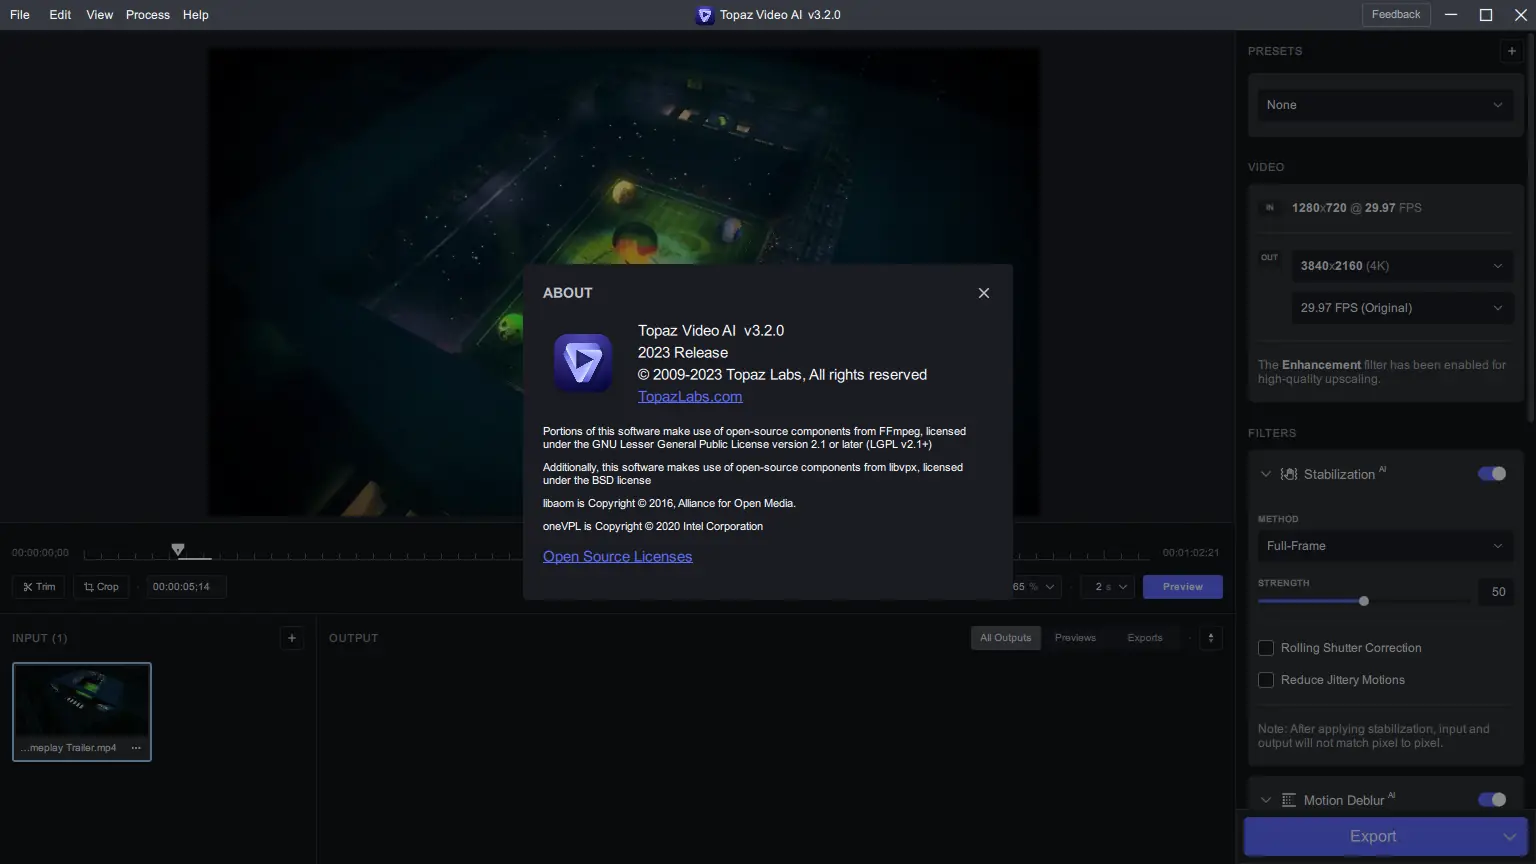Minimize the Topaz Video AI window
This screenshot has width=1536, height=864.
[x=1452, y=15]
